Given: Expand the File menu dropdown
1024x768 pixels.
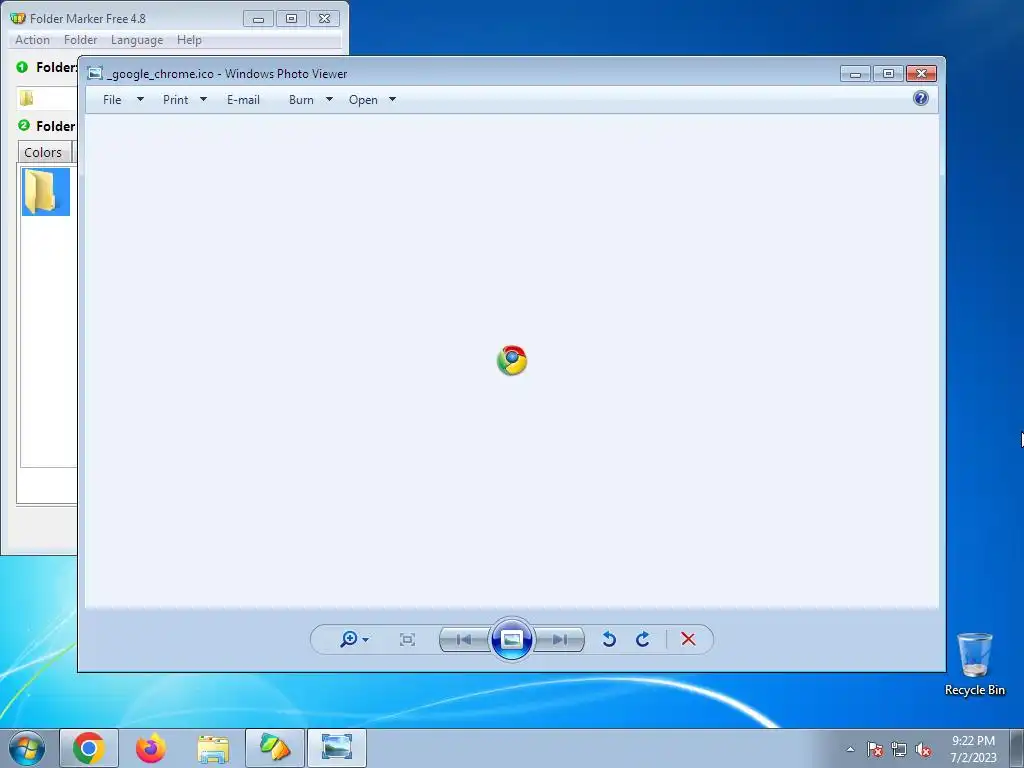Looking at the screenshot, I should (x=140, y=99).
